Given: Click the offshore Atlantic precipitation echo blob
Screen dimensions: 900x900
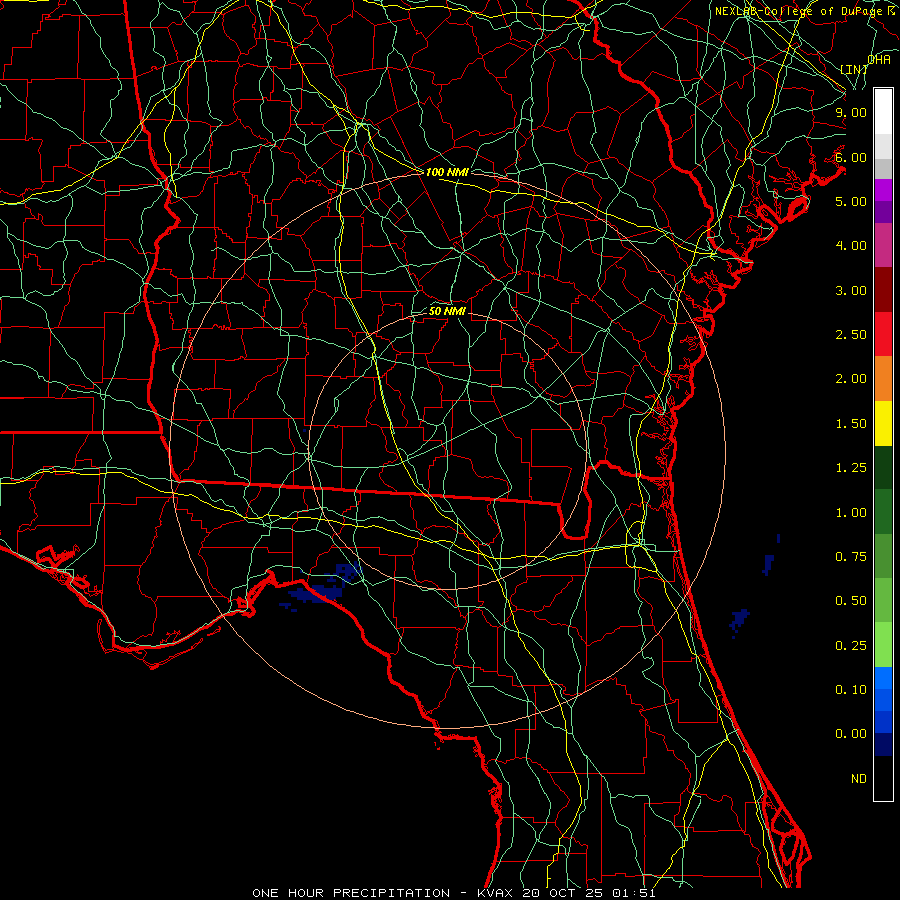Looking at the screenshot, I should click(739, 622).
